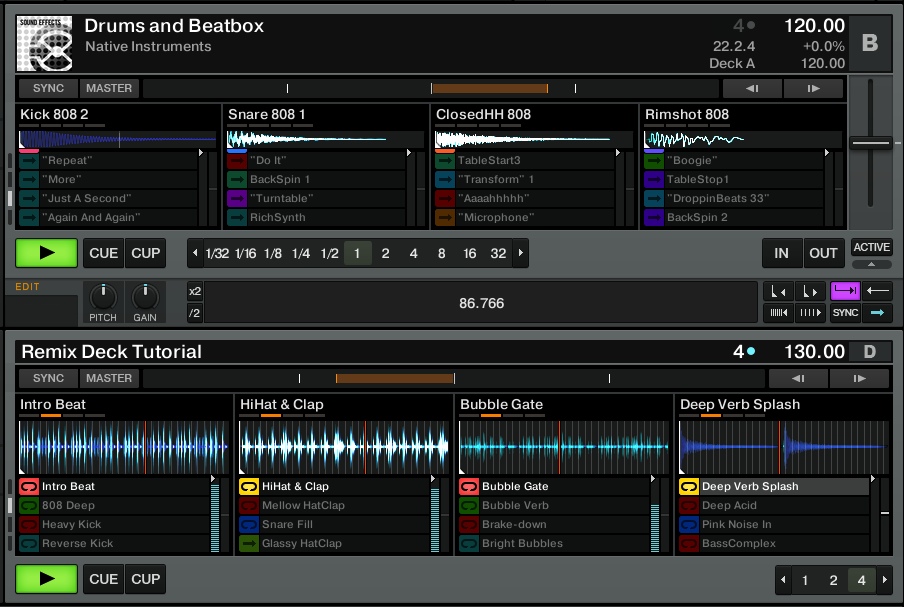This screenshot has height=607, width=904.
Task: Open the EDIT panel tab
Action: pyautogui.click(x=28, y=286)
